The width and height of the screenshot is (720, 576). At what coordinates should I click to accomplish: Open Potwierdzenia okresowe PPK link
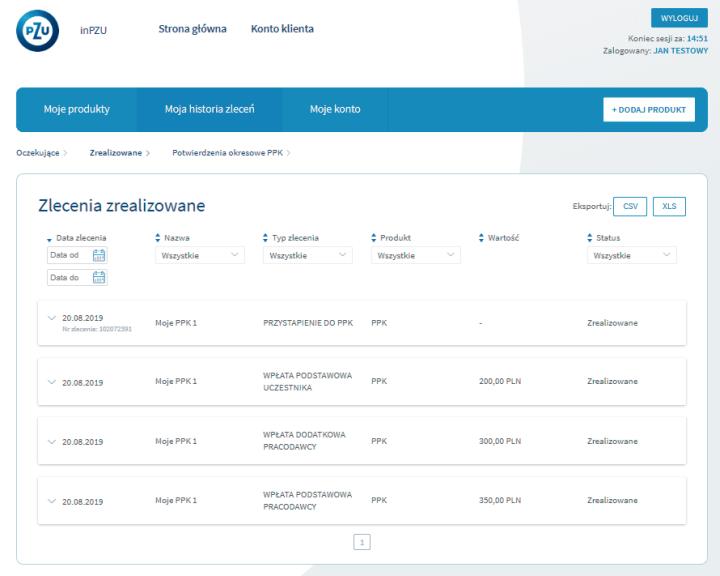tap(229, 152)
